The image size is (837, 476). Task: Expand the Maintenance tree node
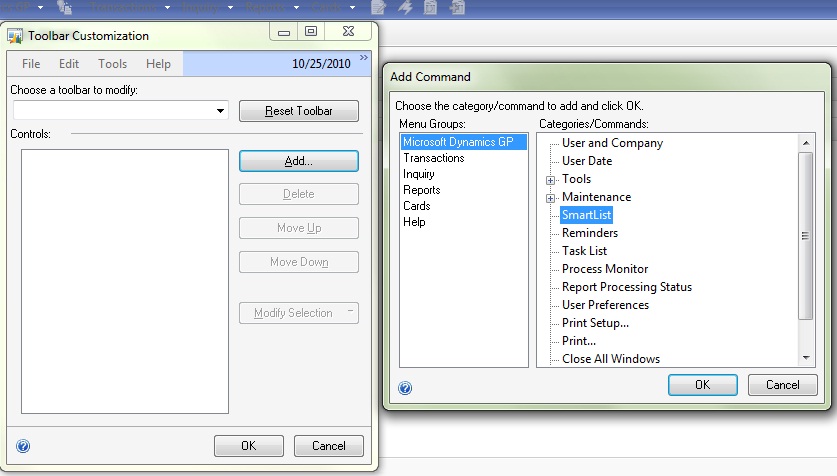point(550,199)
